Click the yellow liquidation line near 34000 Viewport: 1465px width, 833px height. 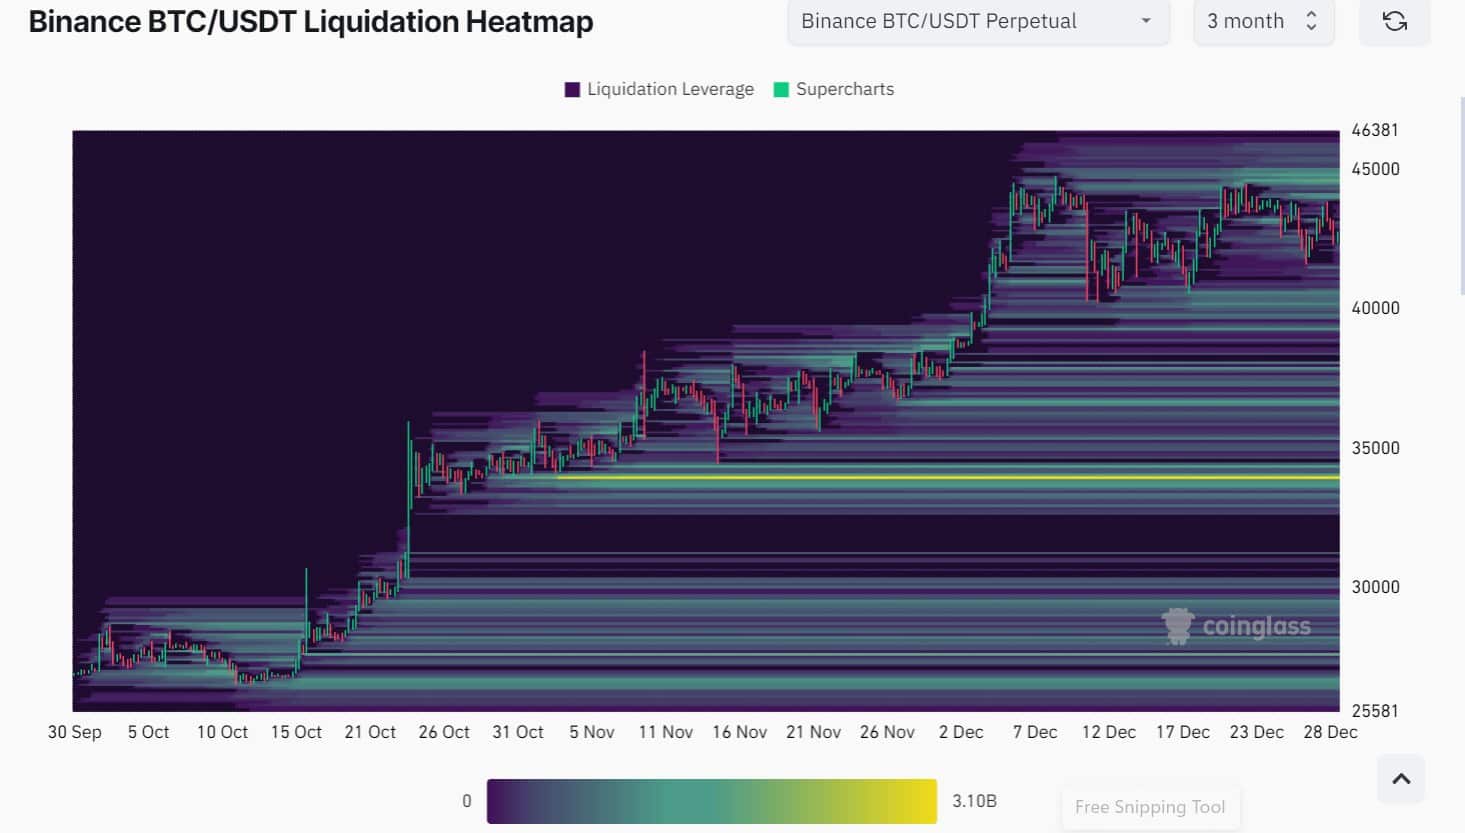point(948,477)
